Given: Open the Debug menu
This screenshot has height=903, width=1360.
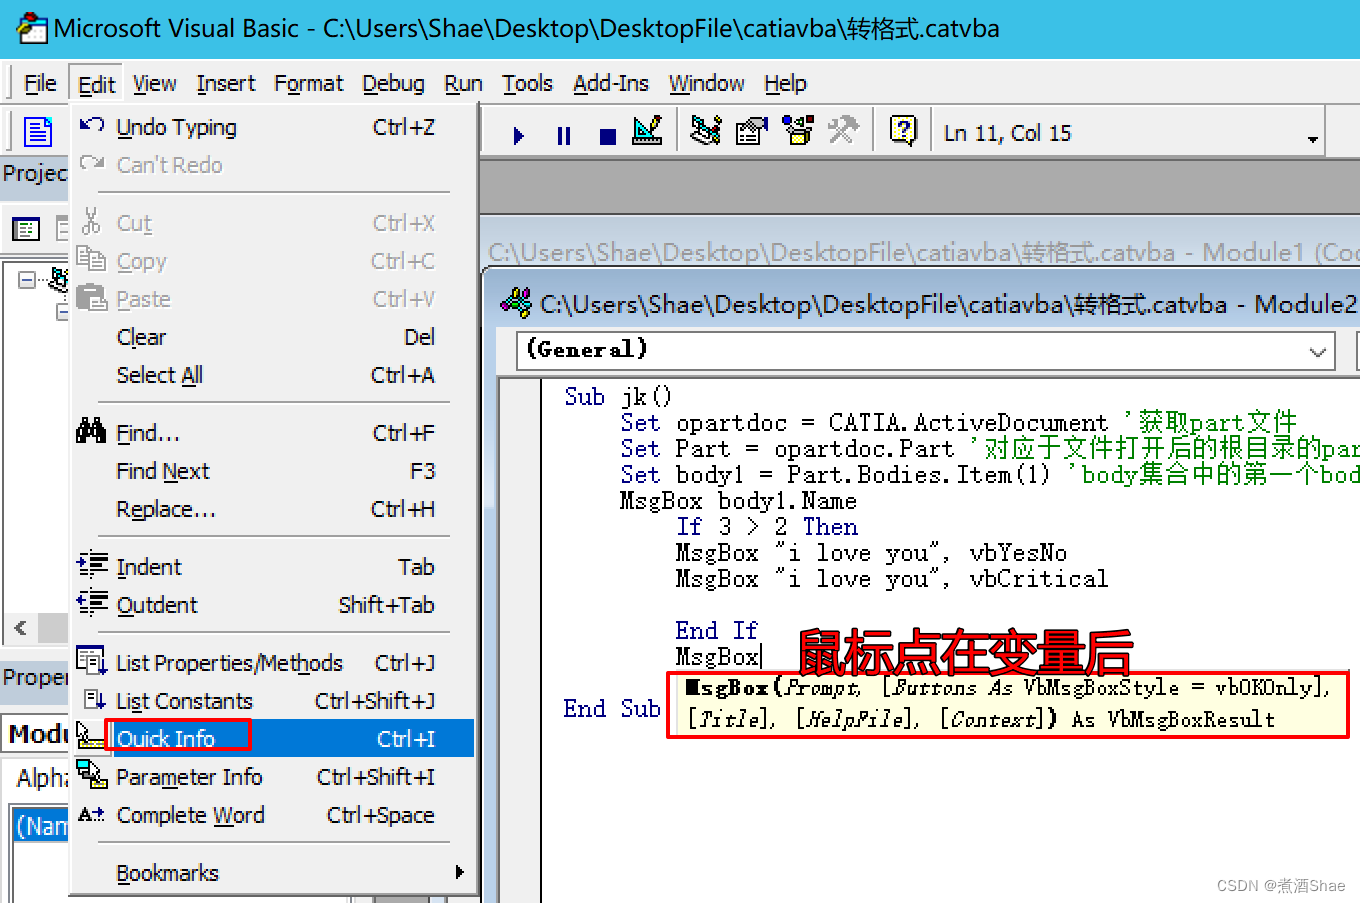Looking at the screenshot, I should pyautogui.click(x=393, y=84).
